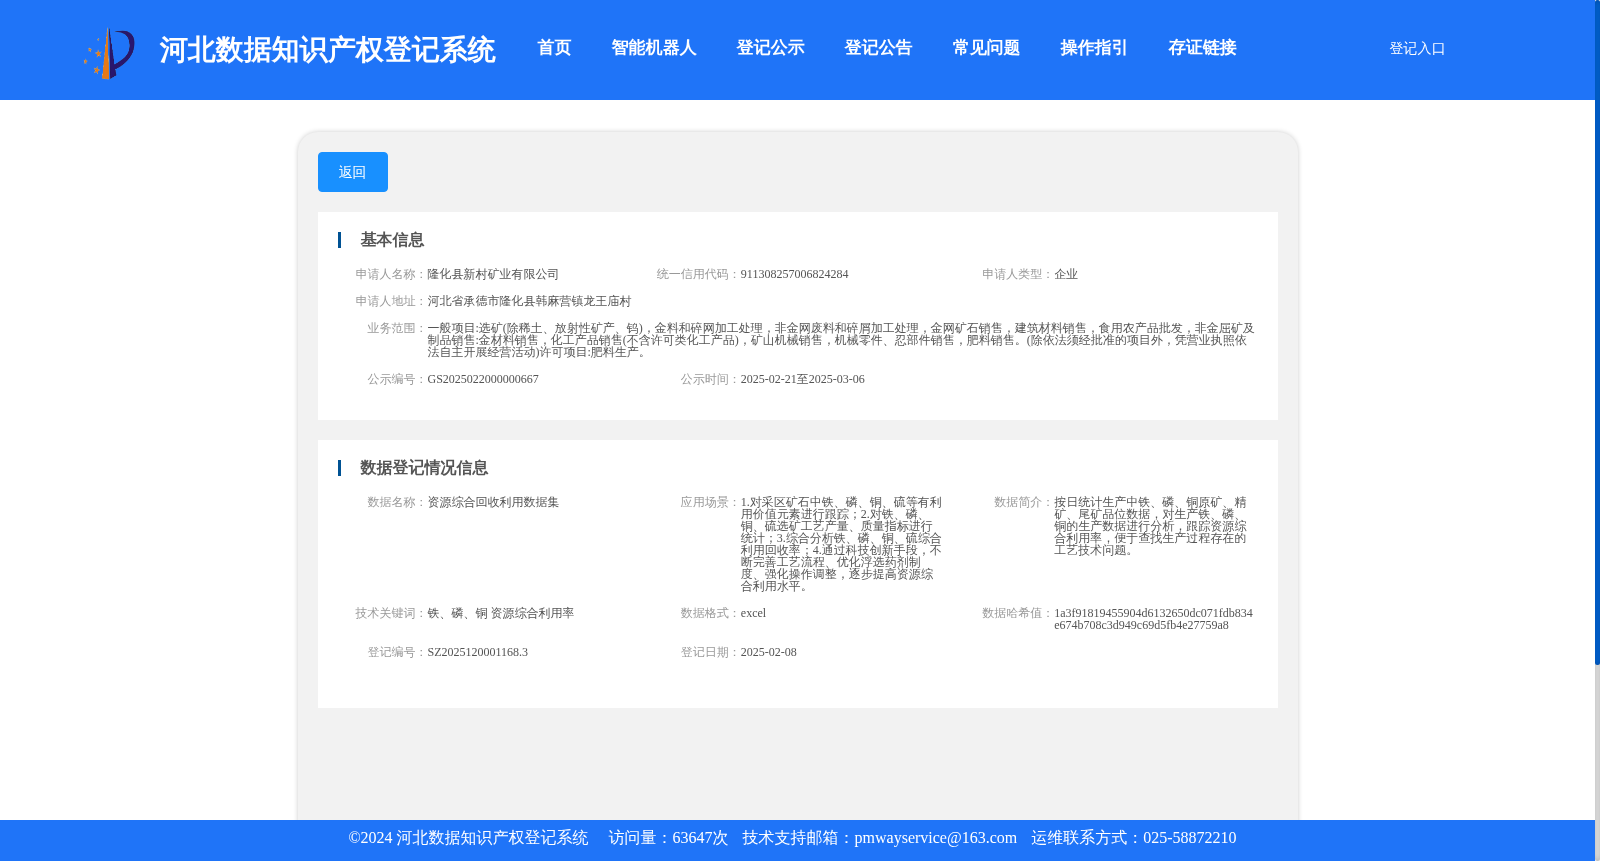Image resolution: width=1600 pixels, height=861 pixels.
Task: Click the 登记入口 link
Action: (x=1417, y=48)
